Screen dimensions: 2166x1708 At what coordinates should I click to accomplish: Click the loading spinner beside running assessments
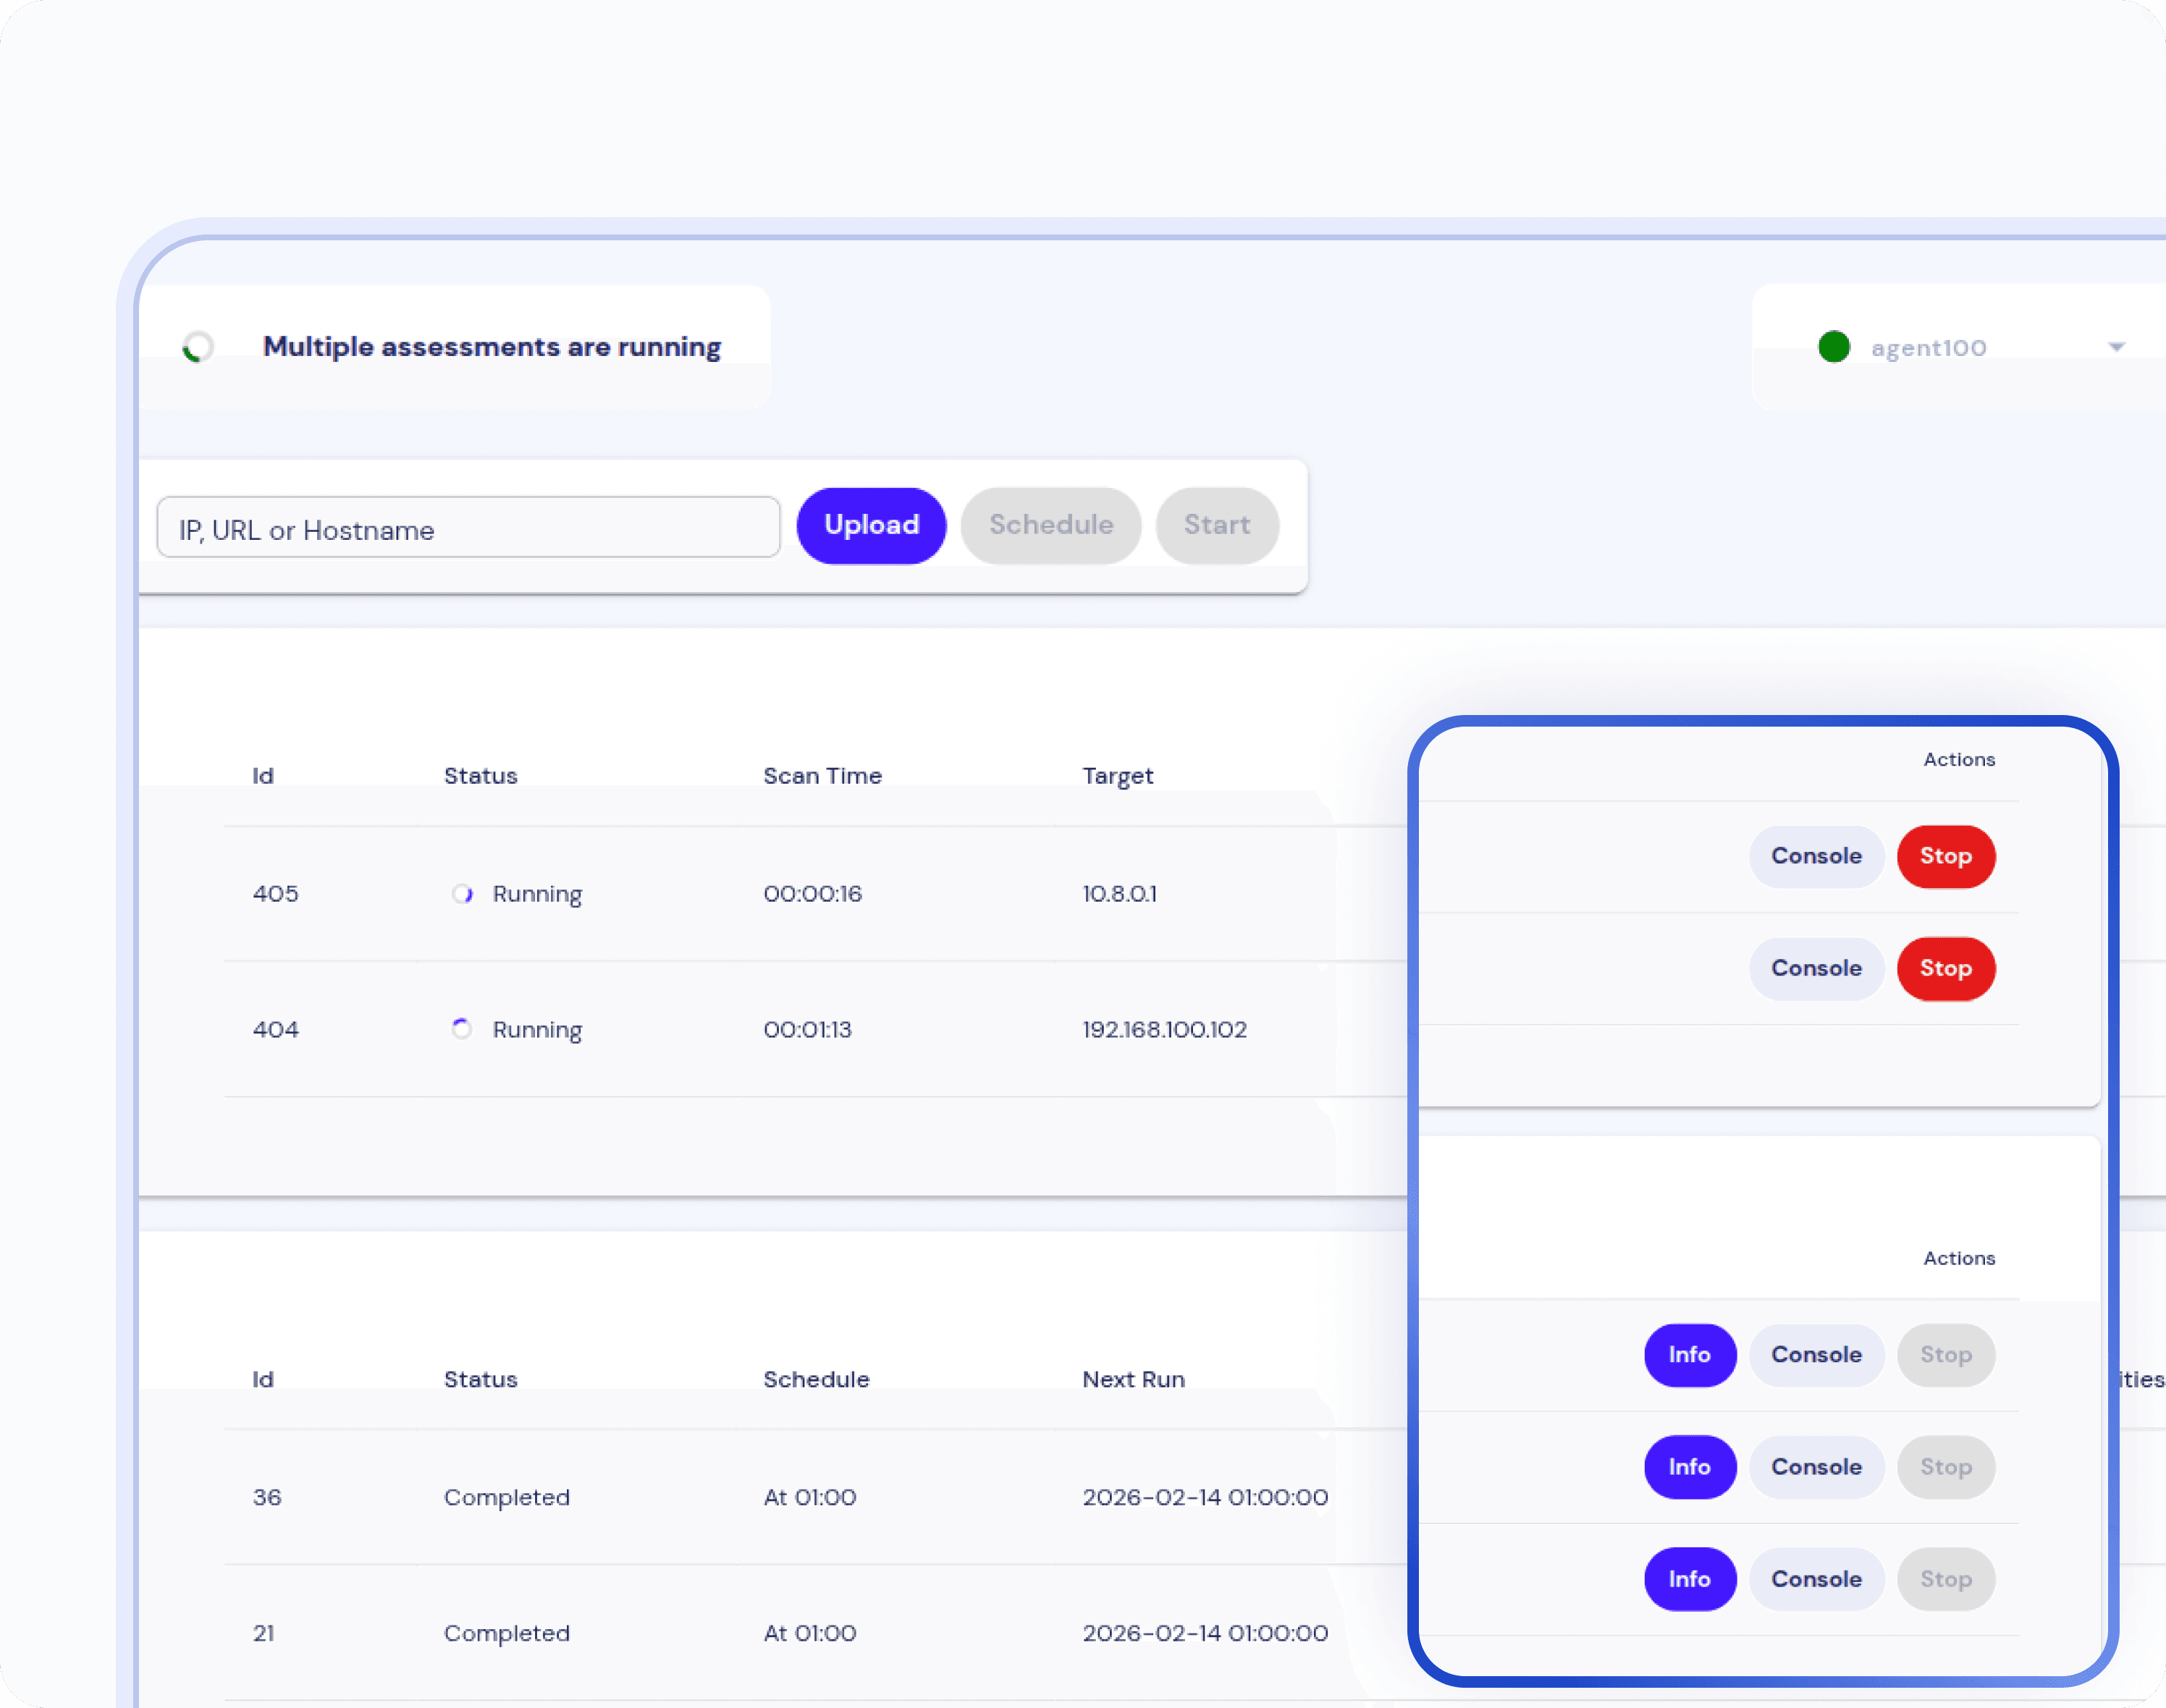(x=198, y=347)
